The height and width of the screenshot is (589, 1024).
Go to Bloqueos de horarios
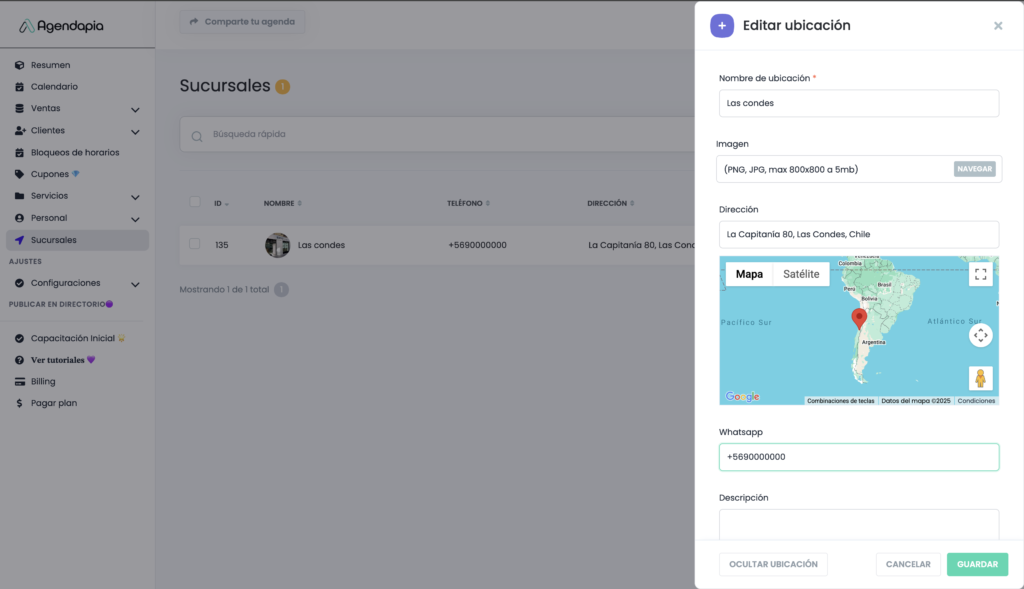tap(74, 152)
